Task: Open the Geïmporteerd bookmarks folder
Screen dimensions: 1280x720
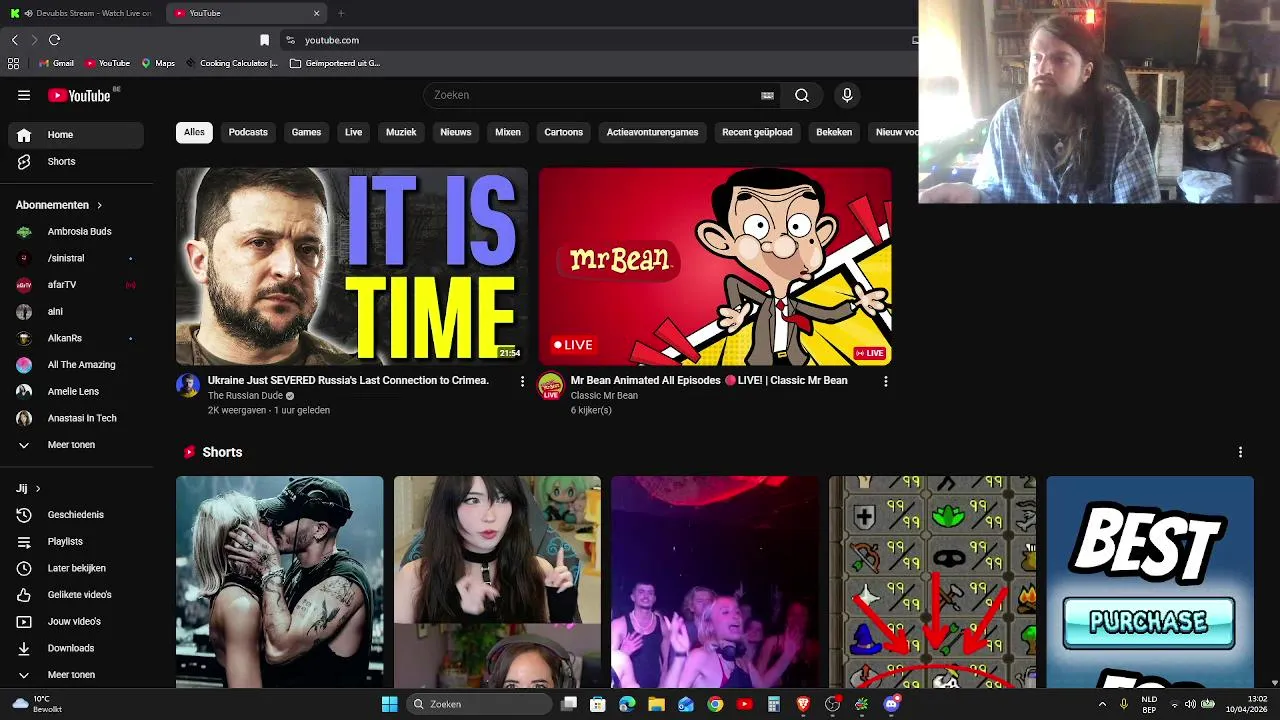Action: click(335, 63)
